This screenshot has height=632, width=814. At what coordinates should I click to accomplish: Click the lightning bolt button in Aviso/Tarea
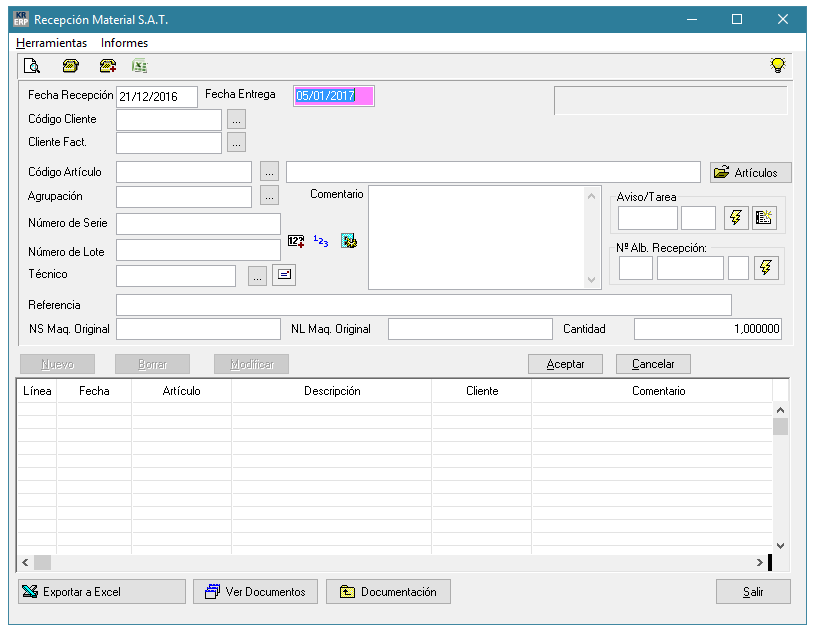click(x=736, y=218)
